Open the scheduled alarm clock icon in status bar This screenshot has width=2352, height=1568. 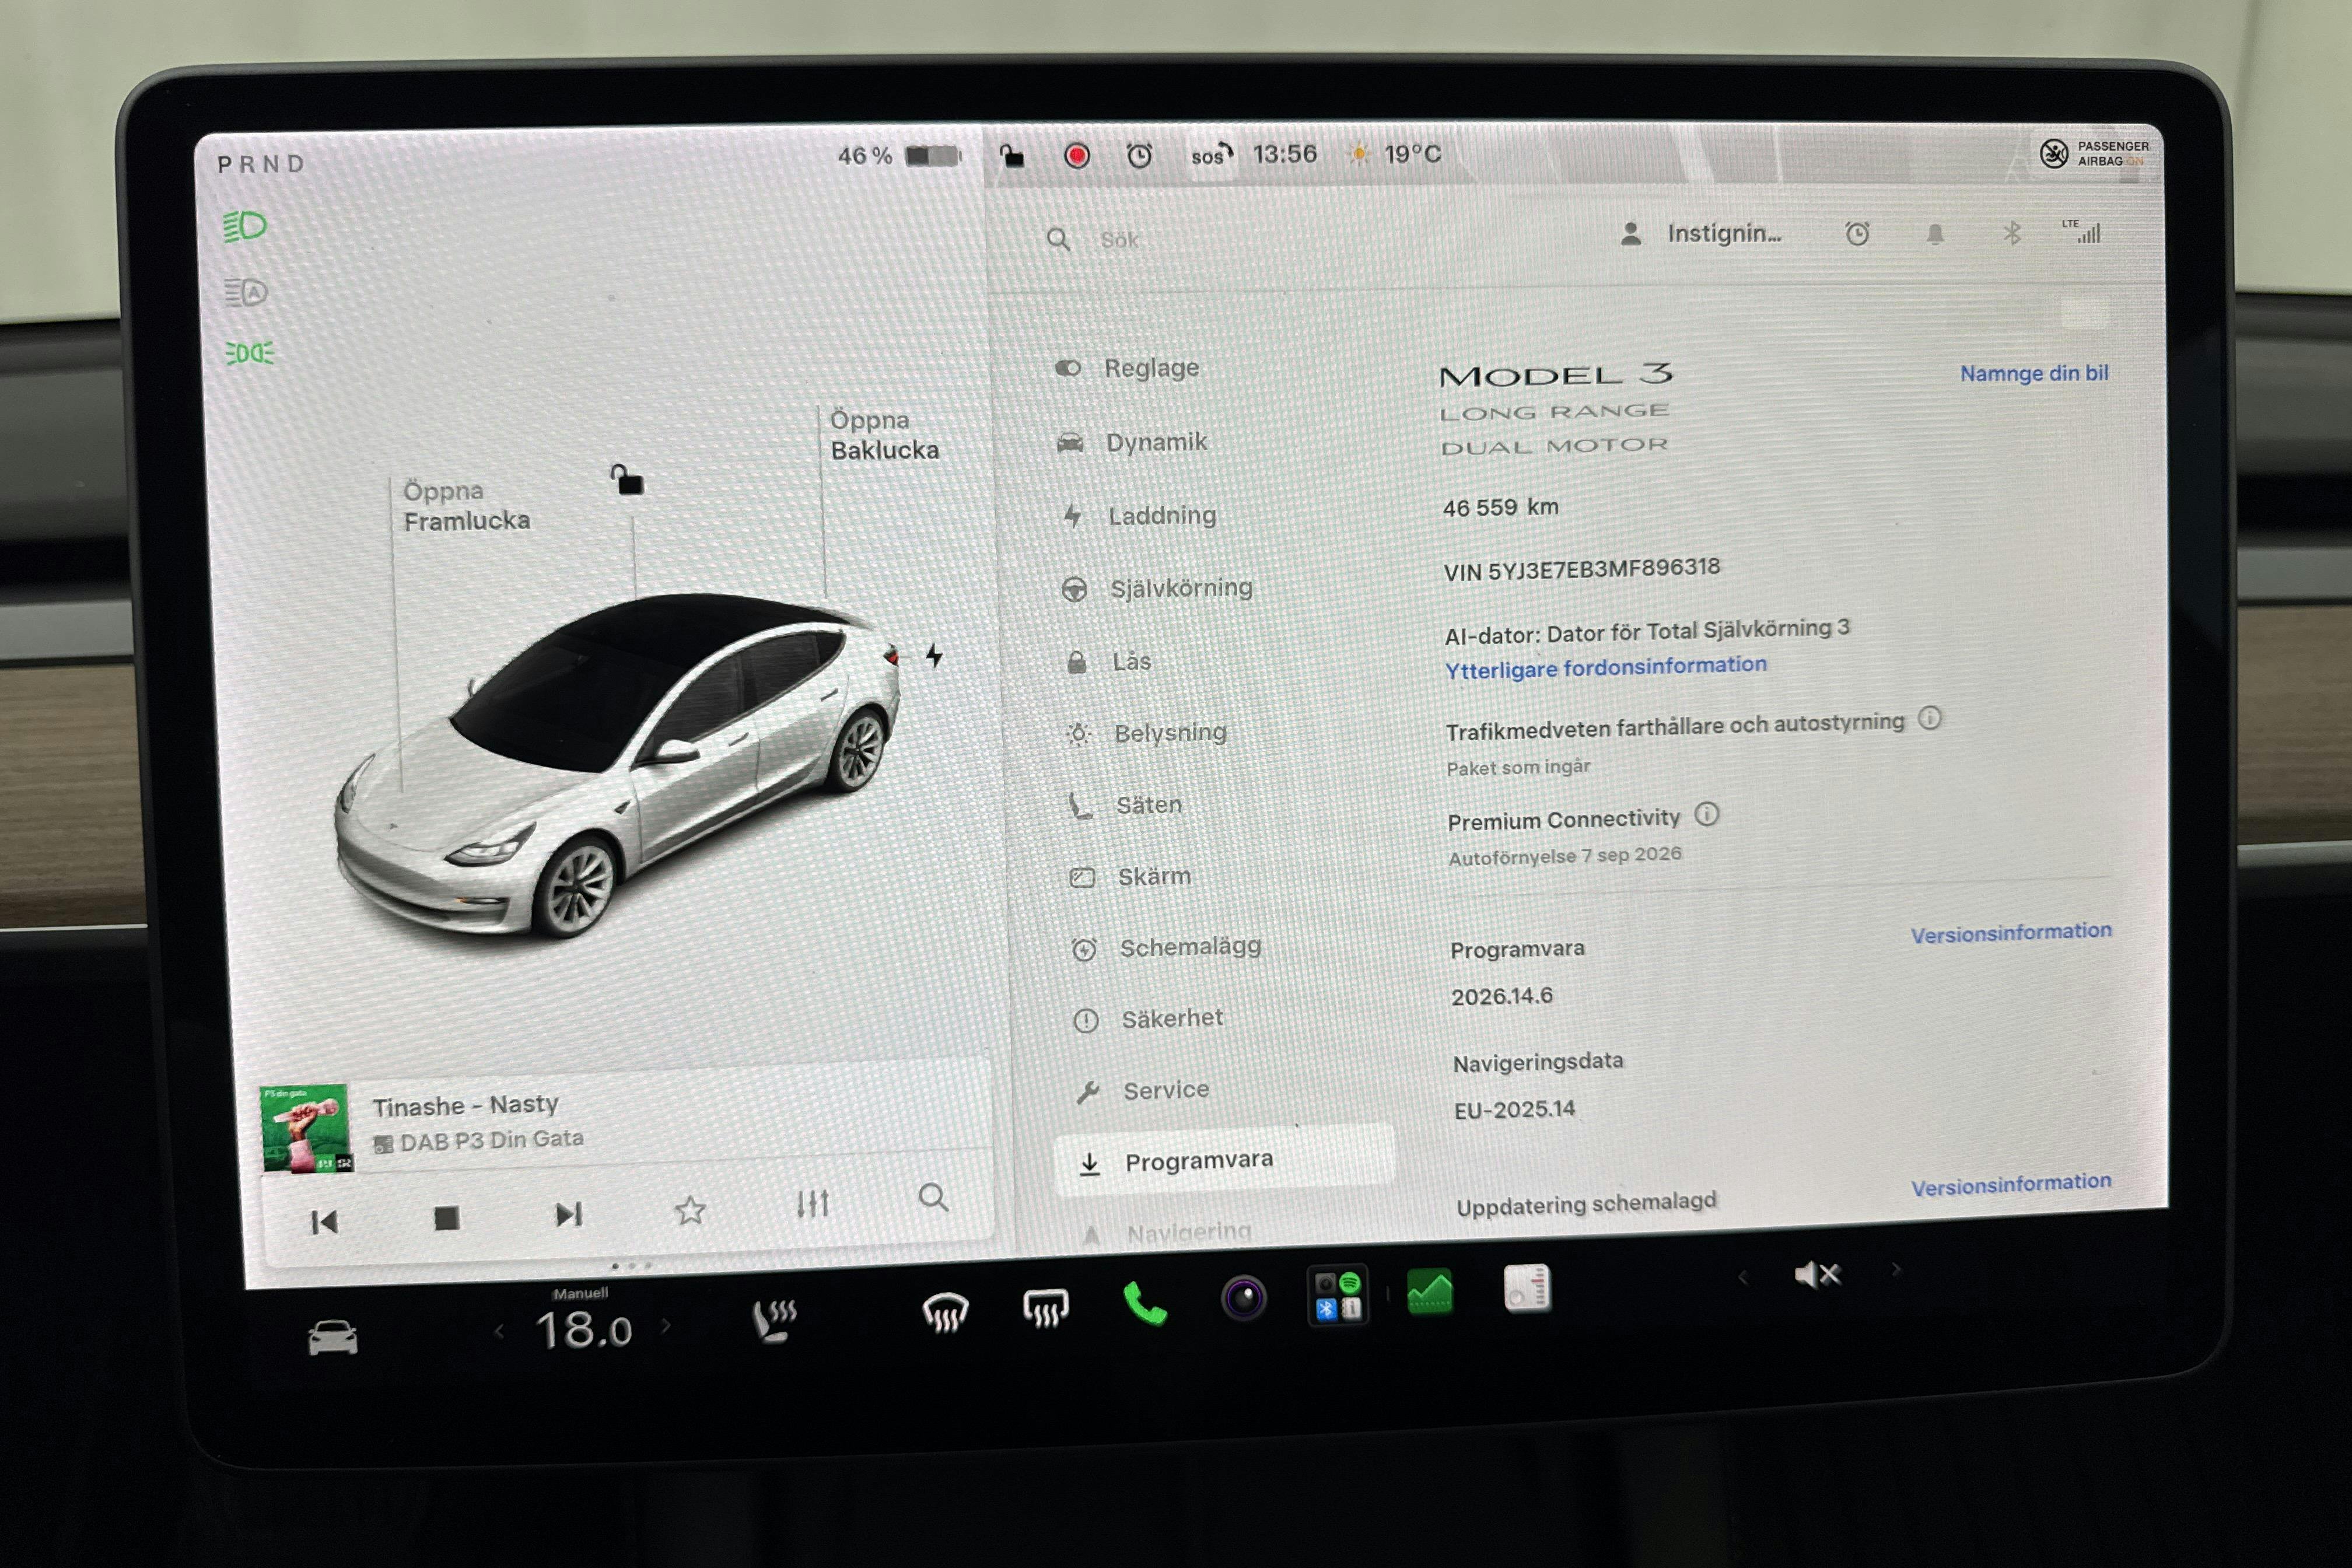coord(1139,155)
